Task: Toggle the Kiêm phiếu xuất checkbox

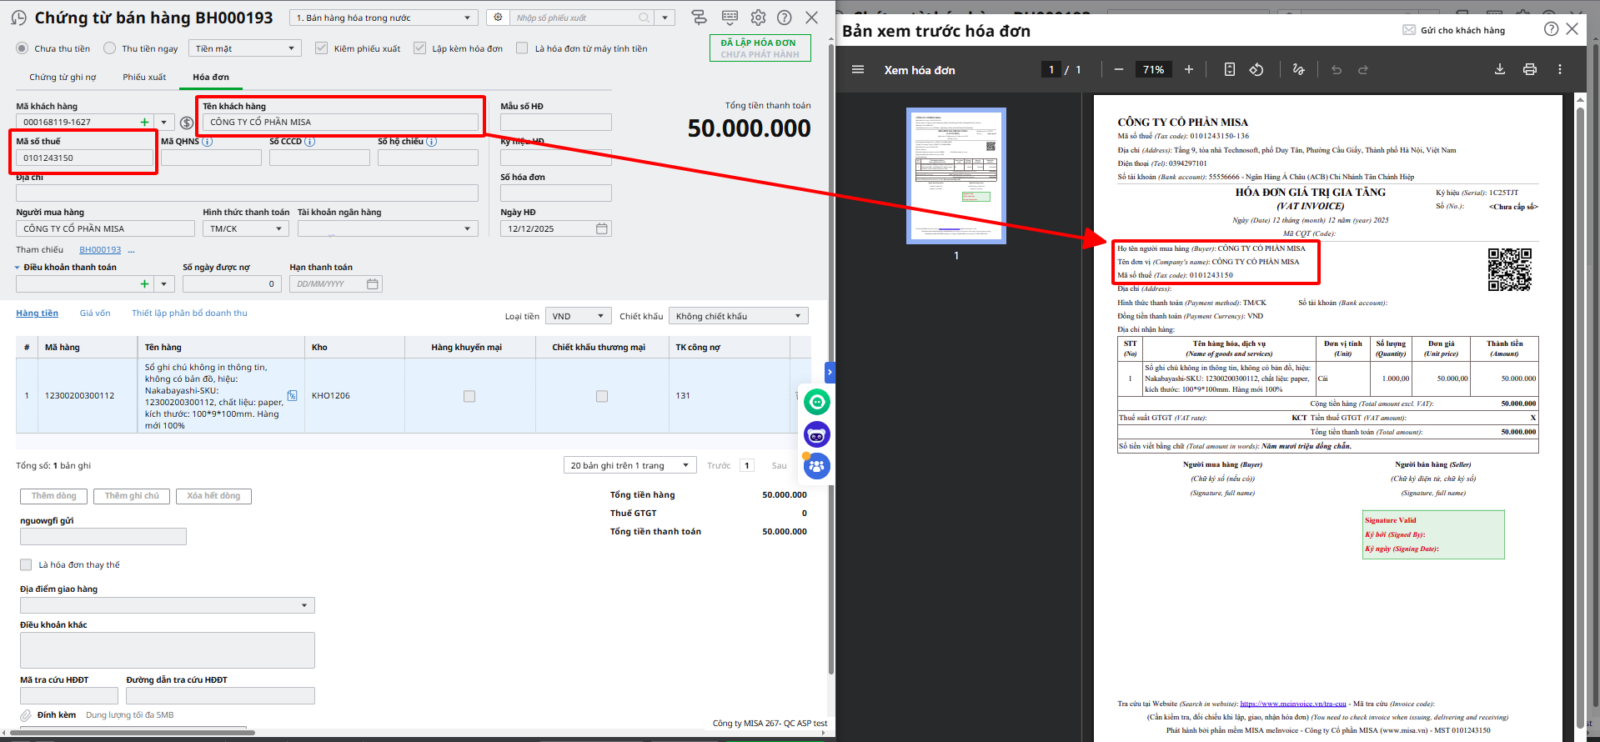Action: [321, 48]
